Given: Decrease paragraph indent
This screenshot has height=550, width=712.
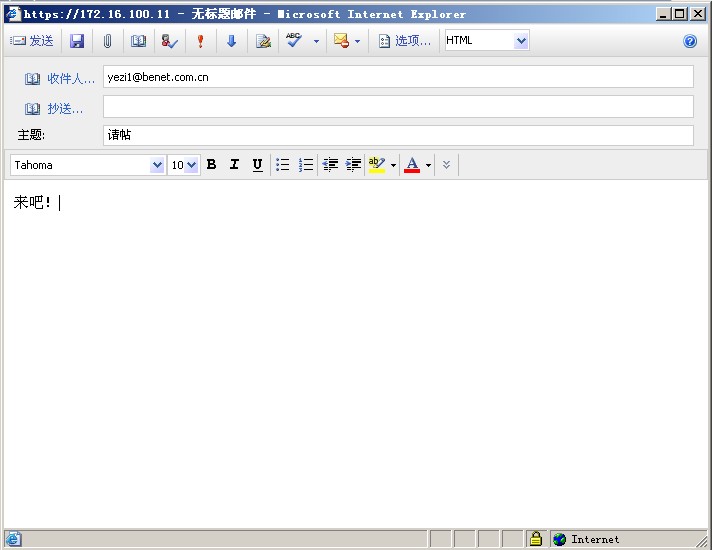Looking at the screenshot, I should pyautogui.click(x=330, y=164).
